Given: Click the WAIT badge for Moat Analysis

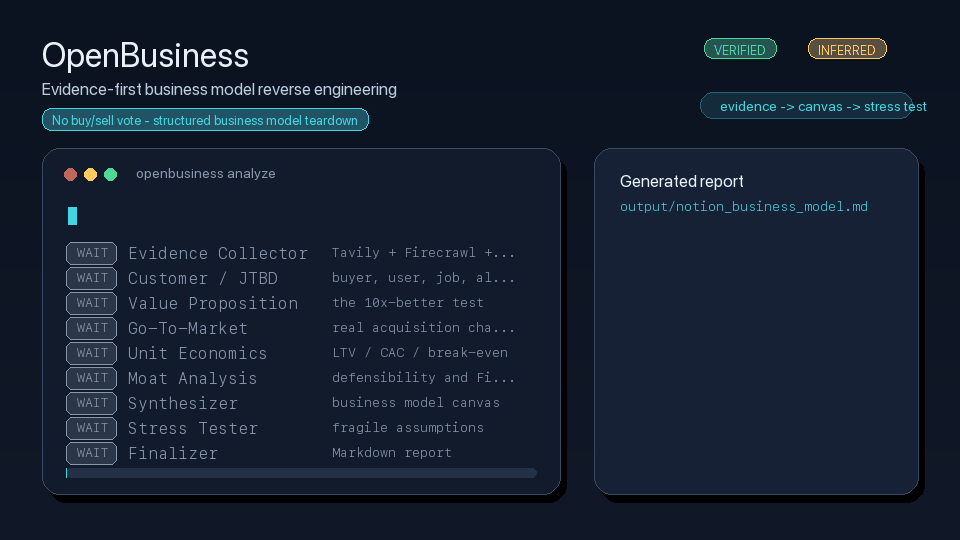Looking at the screenshot, I should (x=92, y=378).
